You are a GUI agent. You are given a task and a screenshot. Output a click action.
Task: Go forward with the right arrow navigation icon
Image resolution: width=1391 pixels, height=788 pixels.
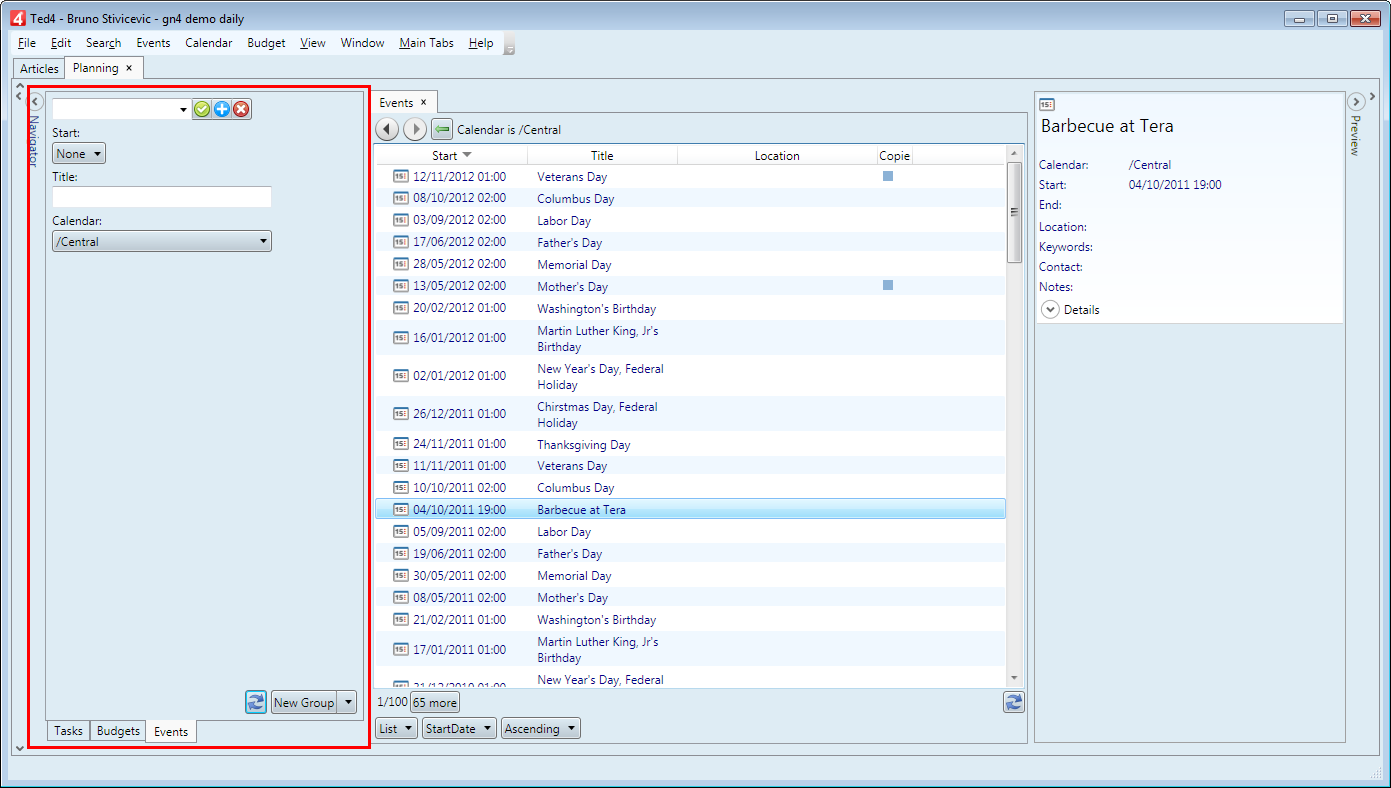414,129
